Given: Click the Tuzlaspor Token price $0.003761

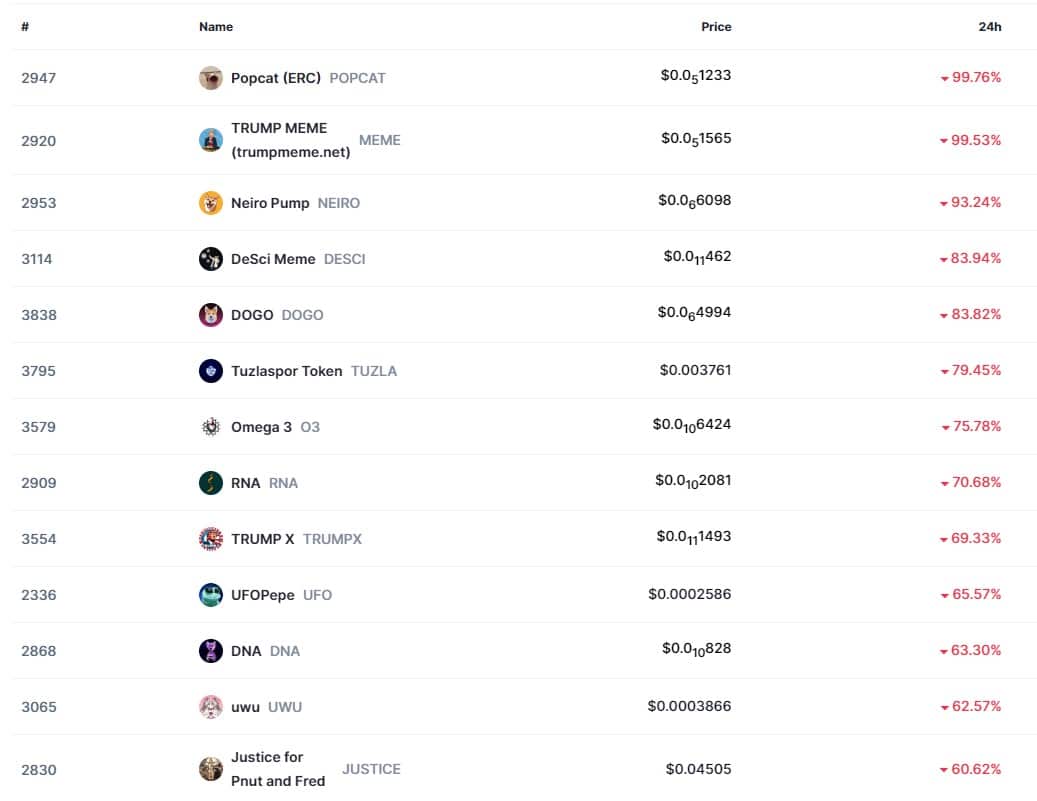Looking at the screenshot, I should point(695,370).
